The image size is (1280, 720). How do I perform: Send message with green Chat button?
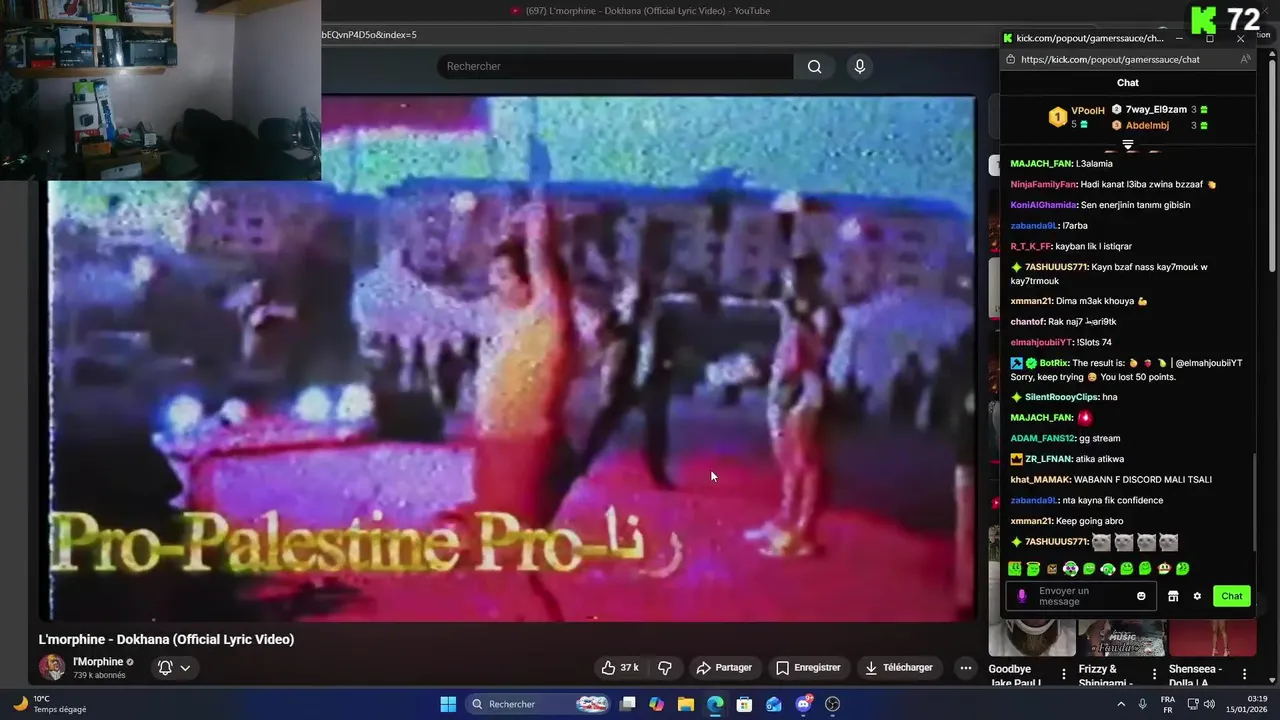click(1232, 596)
